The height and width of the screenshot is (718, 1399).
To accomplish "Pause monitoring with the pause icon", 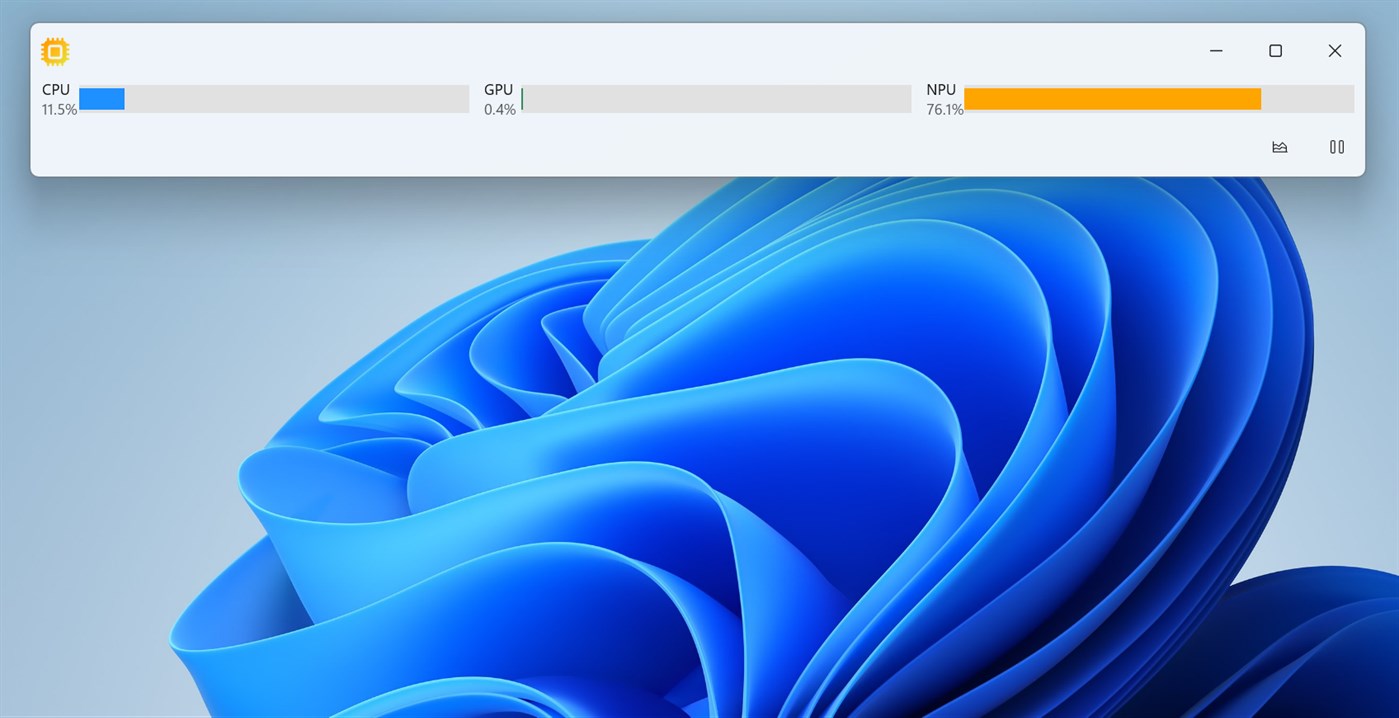I will [1337, 147].
